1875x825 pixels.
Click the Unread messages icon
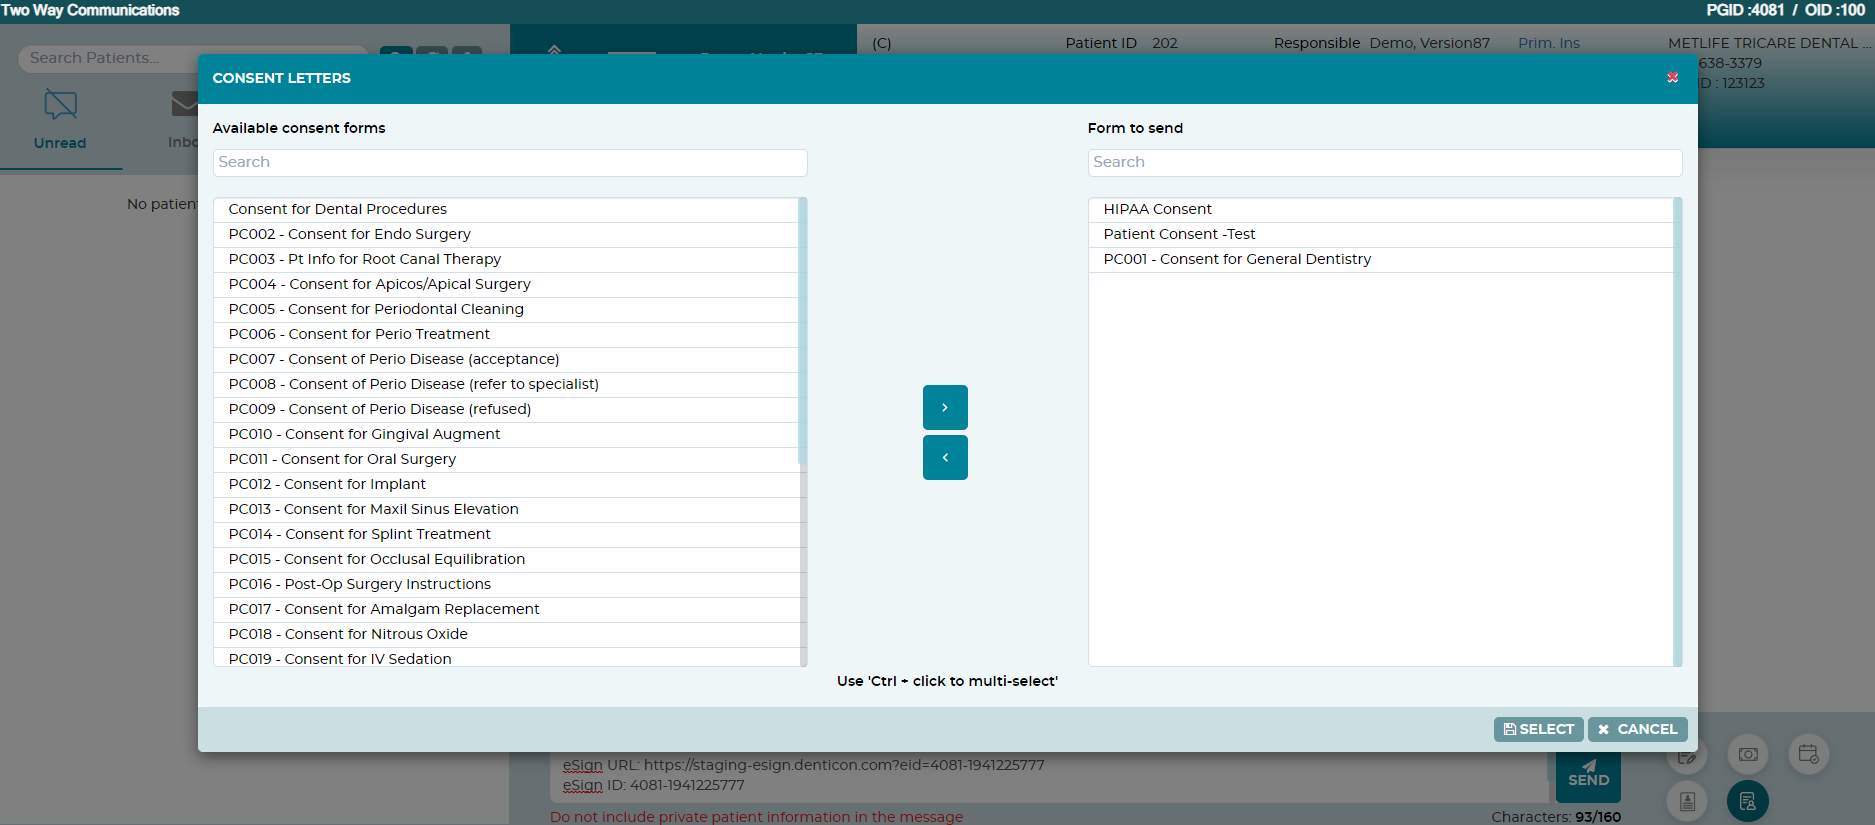point(60,105)
